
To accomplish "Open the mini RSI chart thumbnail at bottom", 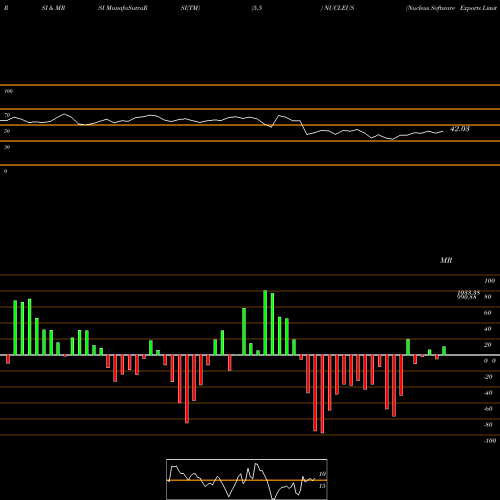I will [247, 479].
